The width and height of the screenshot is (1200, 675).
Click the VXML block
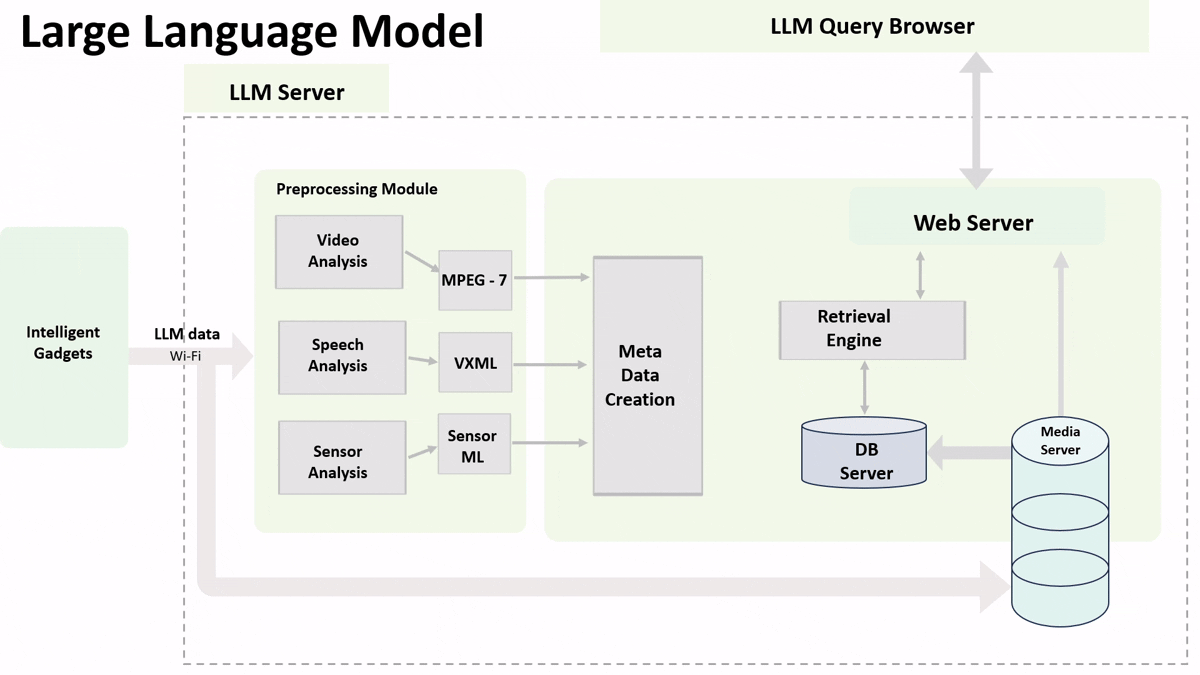(475, 363)
